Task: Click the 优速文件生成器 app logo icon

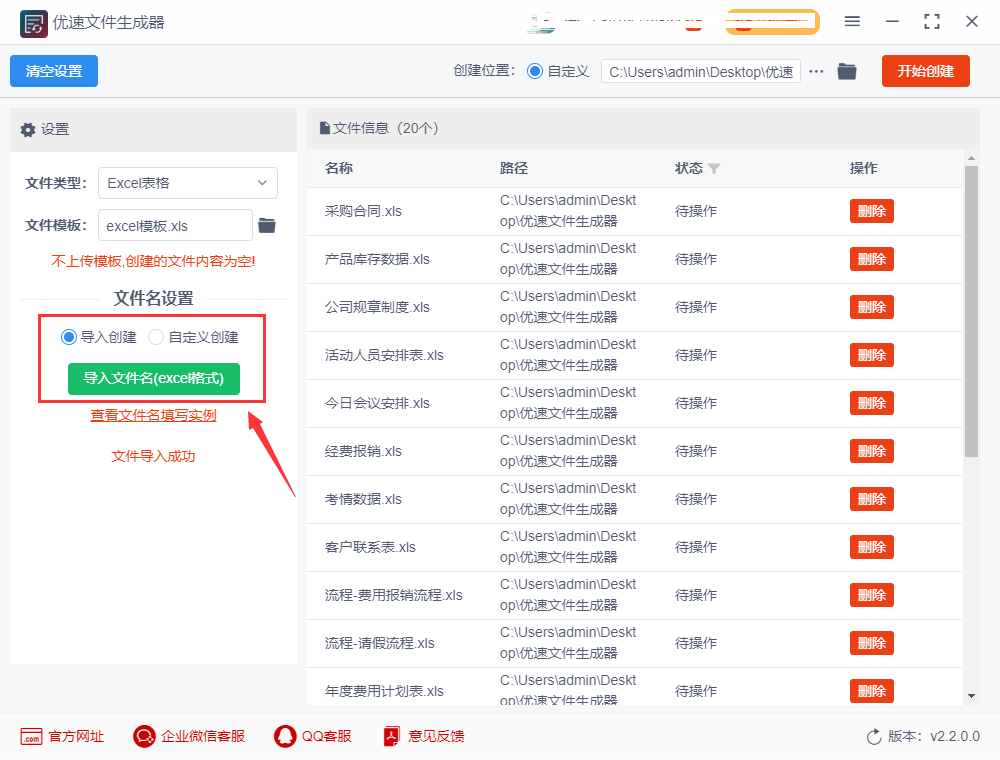Action: coord(33,24)
